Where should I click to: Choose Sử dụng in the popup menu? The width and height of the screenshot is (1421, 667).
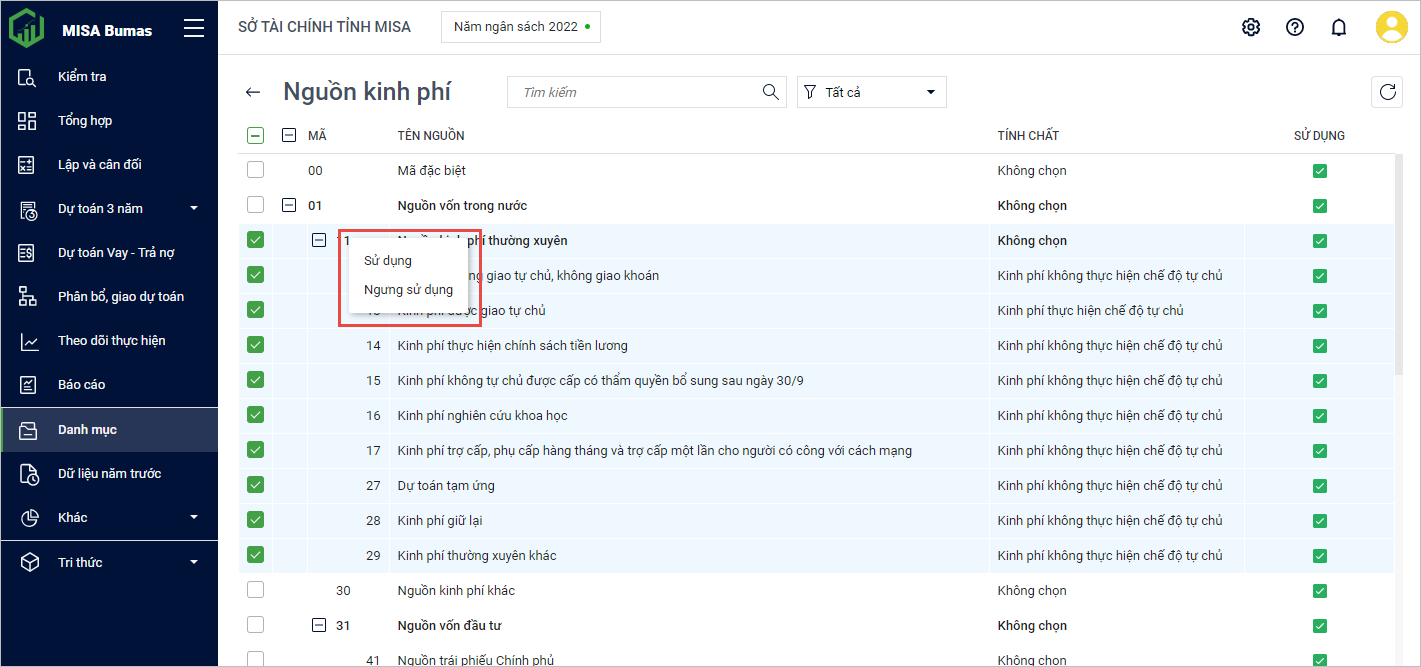pyautogui.click(x=388, y=260)
